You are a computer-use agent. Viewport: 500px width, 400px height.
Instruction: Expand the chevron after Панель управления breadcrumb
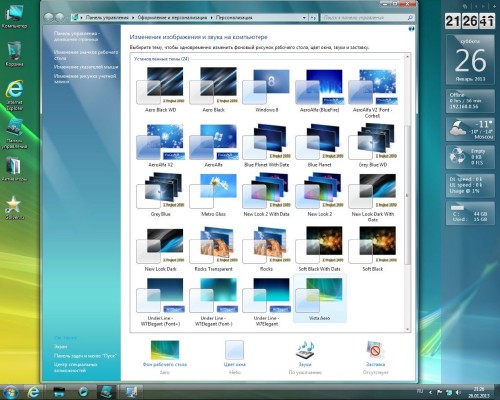[133, 17]
